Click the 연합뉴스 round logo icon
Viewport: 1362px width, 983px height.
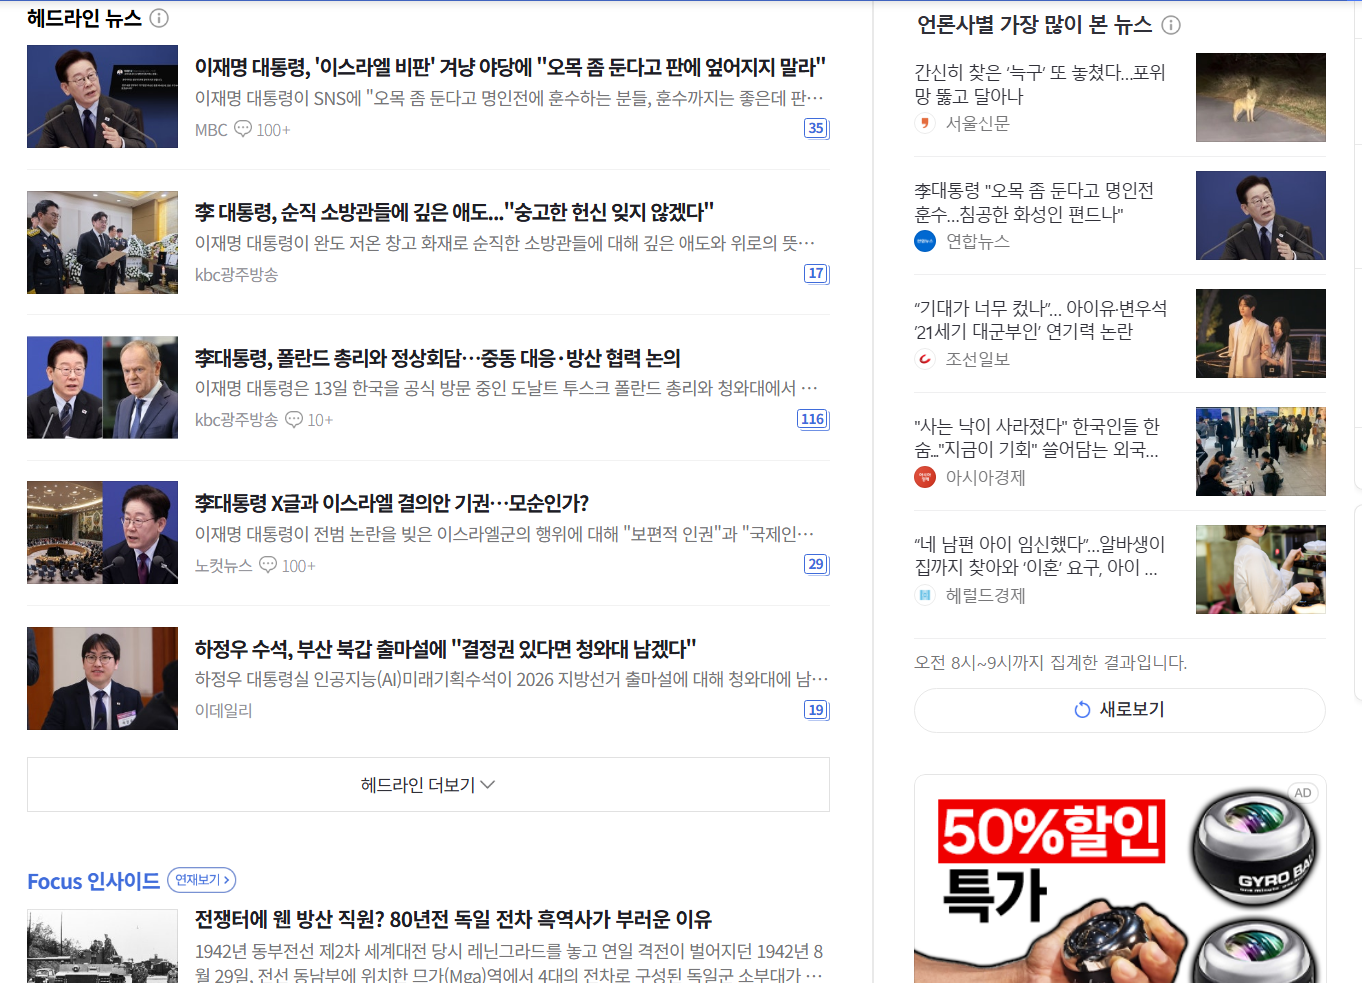pyautogui.click(x=925, y=241)
